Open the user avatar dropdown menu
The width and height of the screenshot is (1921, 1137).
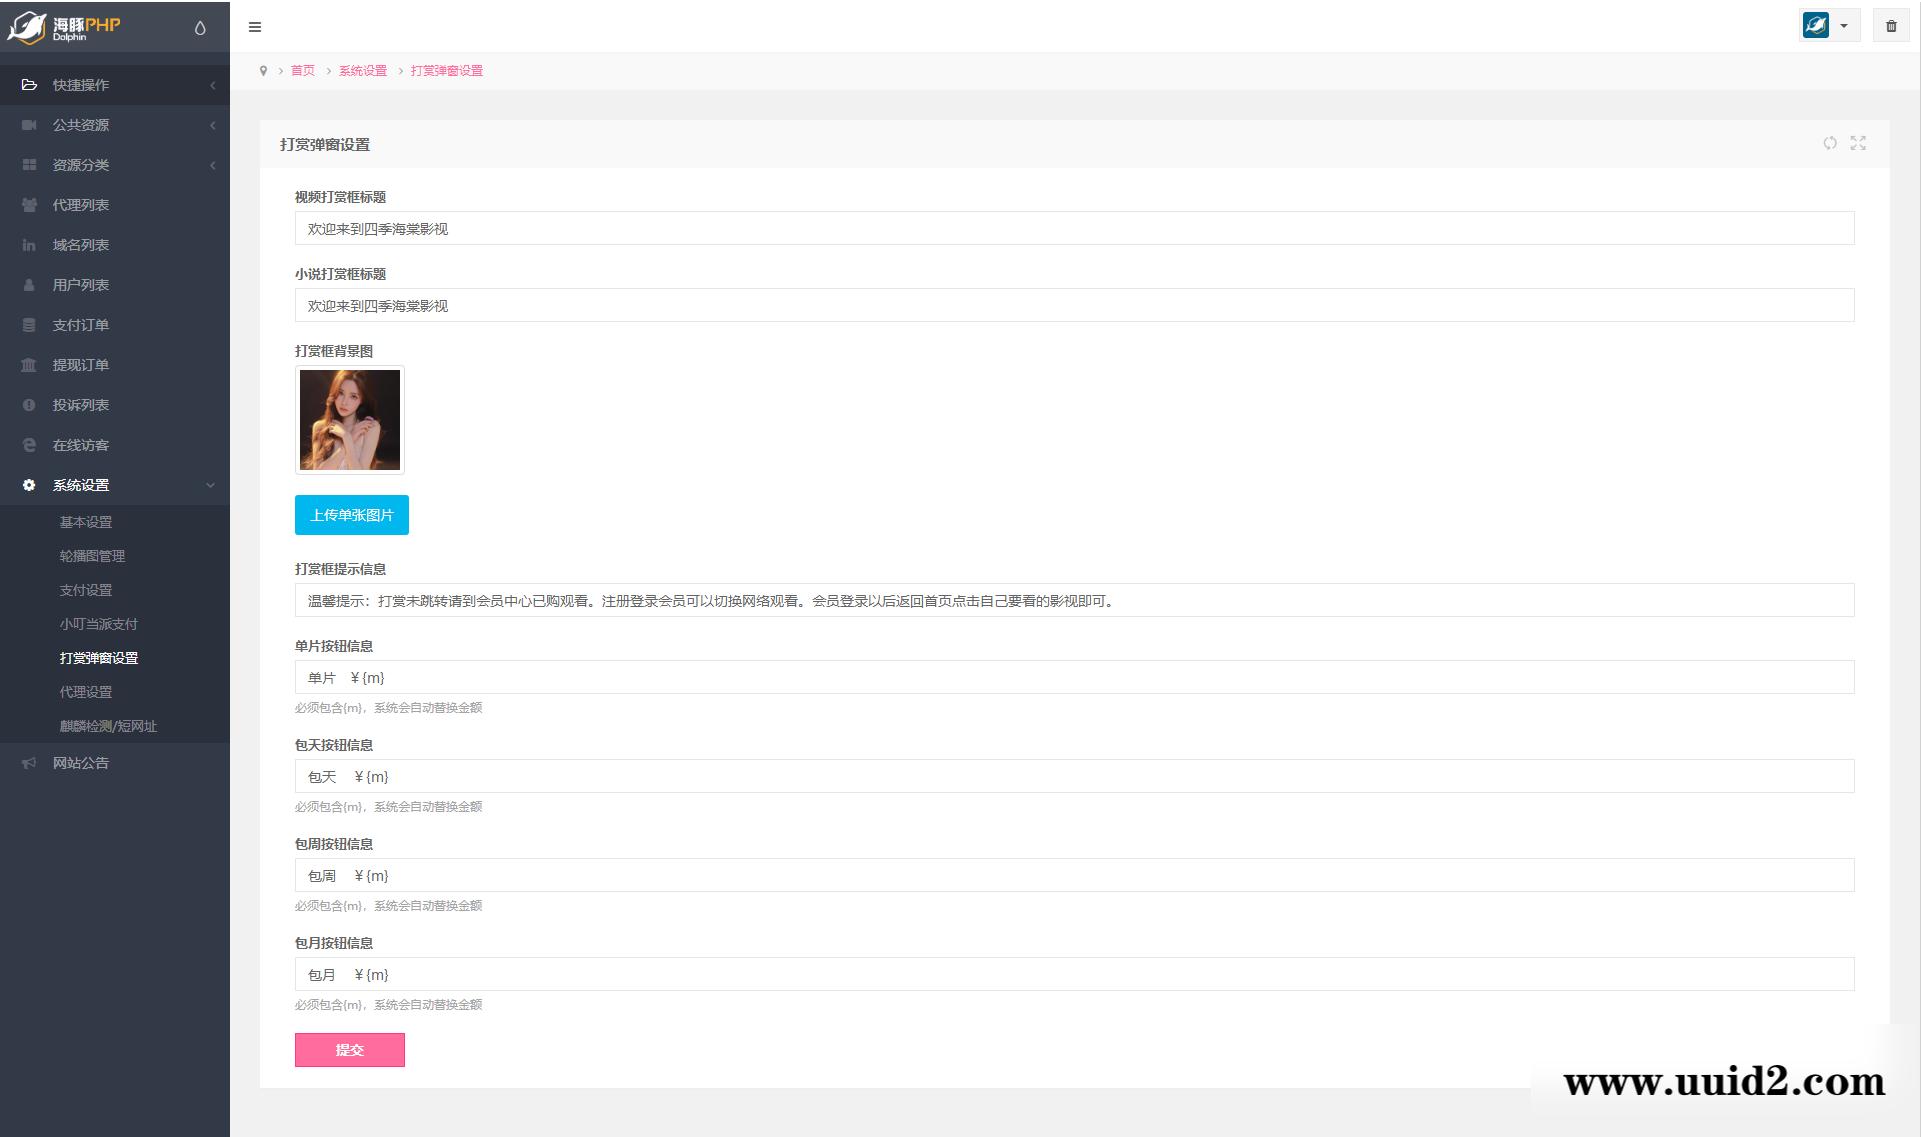click(1828, 26)
